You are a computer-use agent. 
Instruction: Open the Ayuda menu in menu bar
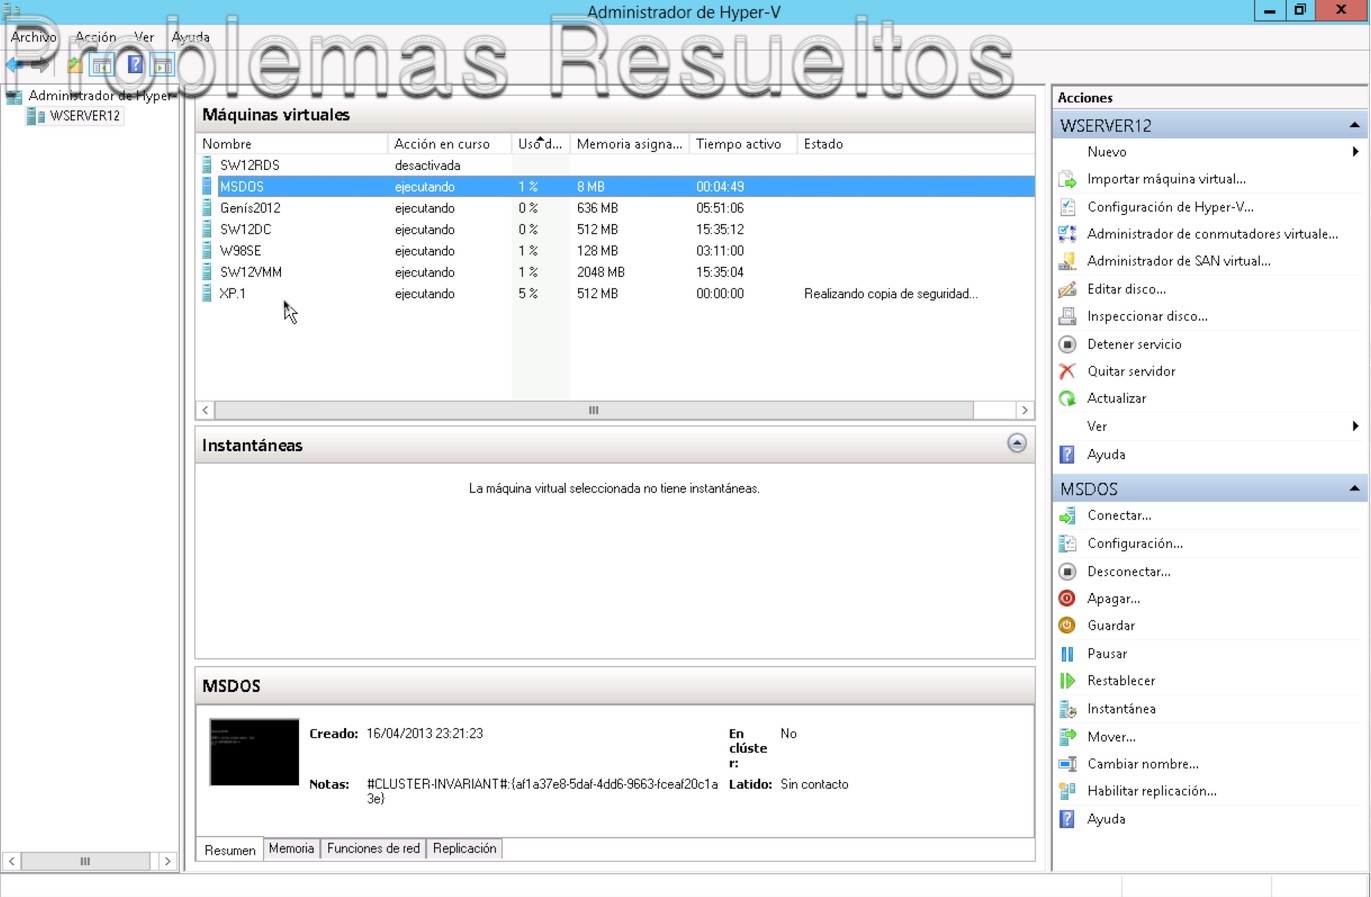[190, 37]
